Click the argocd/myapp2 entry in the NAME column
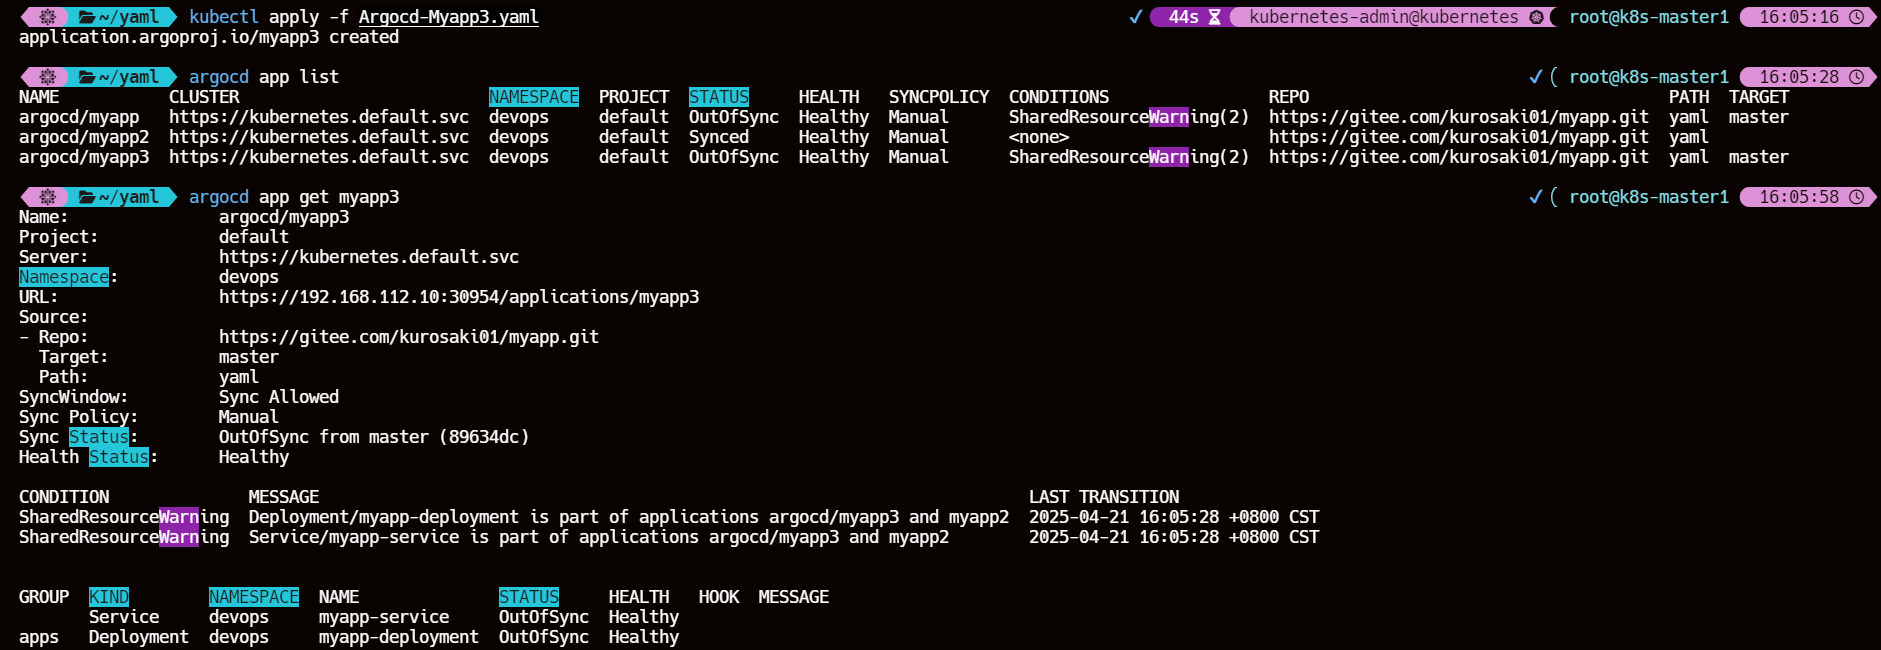 [84, 137]
